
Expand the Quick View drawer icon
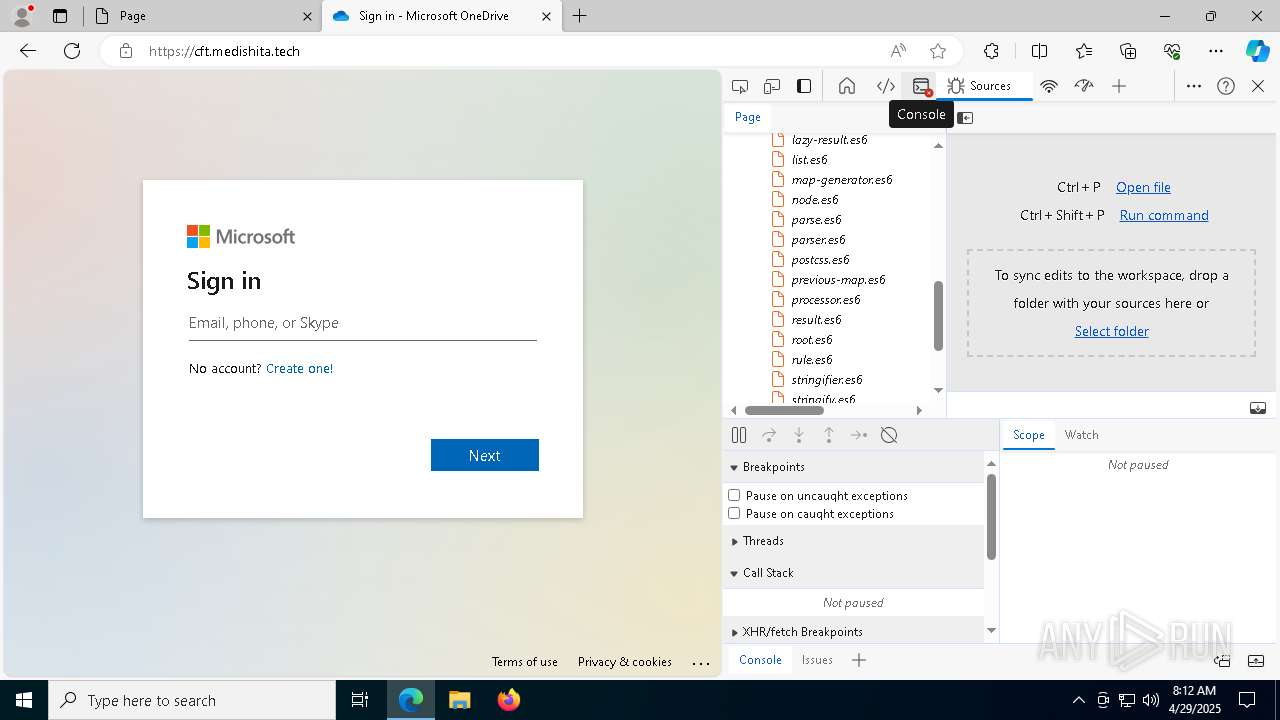[x=1257, y=660]
